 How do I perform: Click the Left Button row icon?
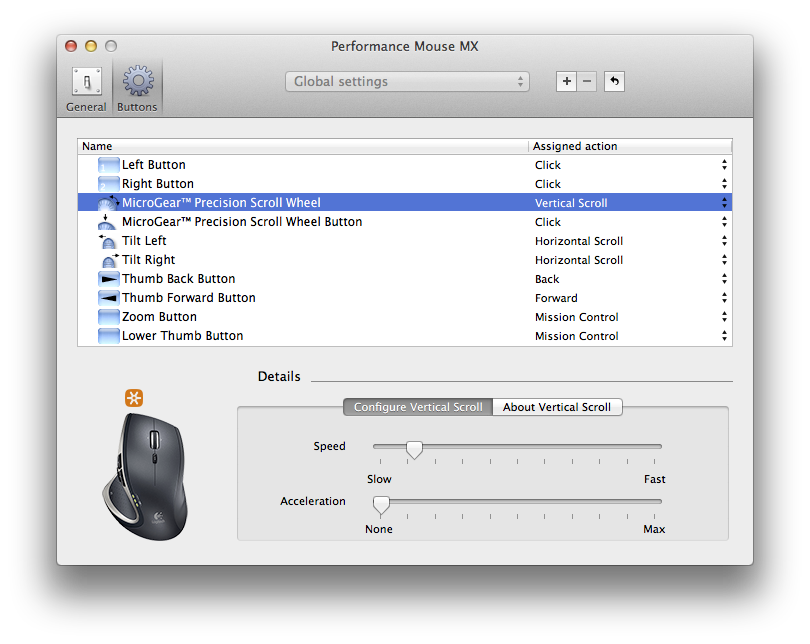coord(108,165)
